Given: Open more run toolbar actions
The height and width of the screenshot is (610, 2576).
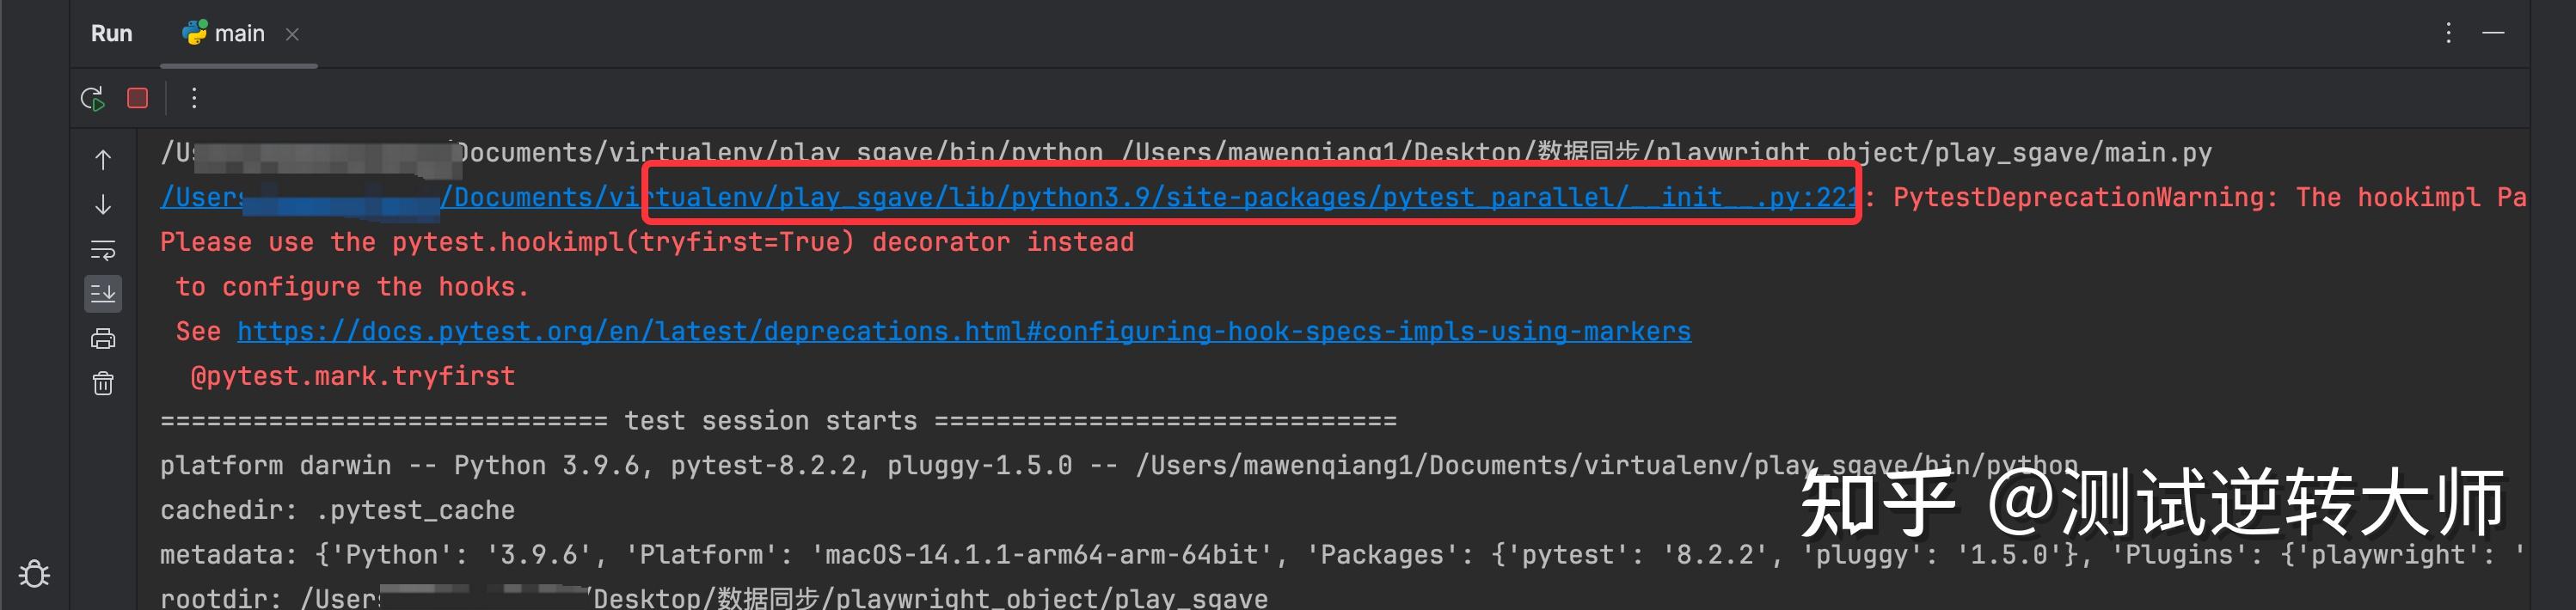Looking at the screenshot, I should 194,98.
